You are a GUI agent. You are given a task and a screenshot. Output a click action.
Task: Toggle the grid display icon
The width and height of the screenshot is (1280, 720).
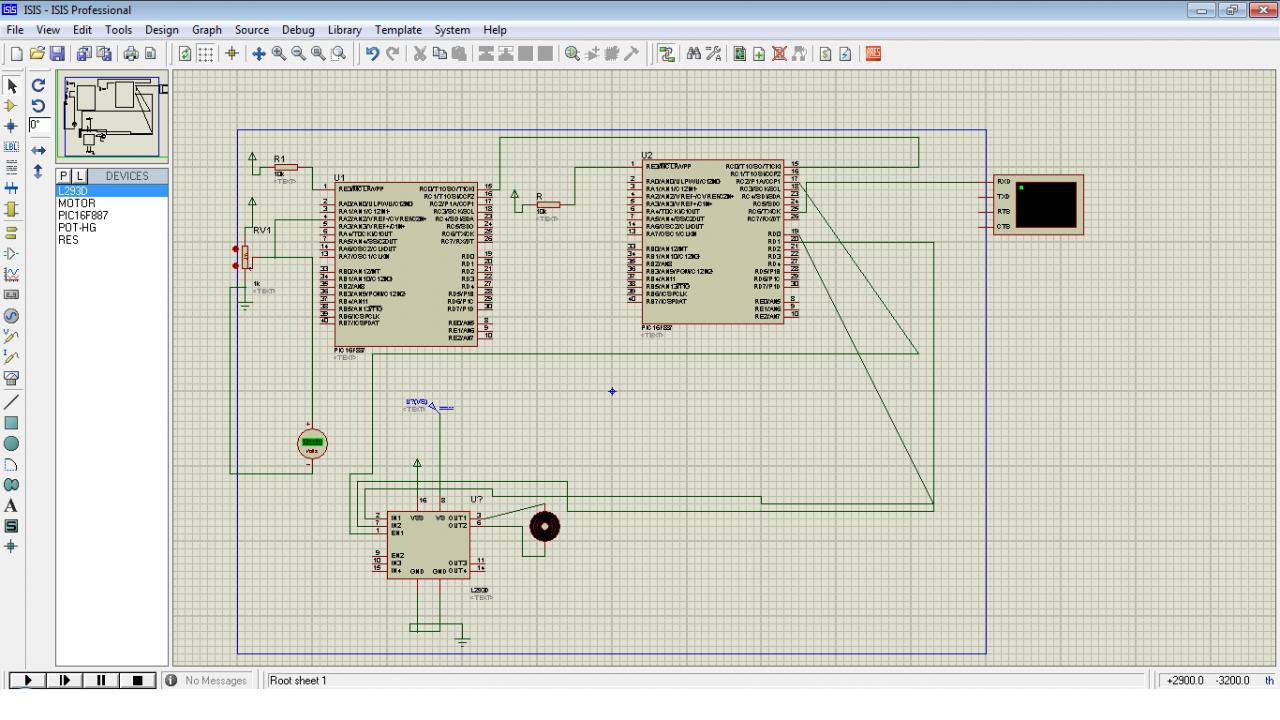[205, 53]
